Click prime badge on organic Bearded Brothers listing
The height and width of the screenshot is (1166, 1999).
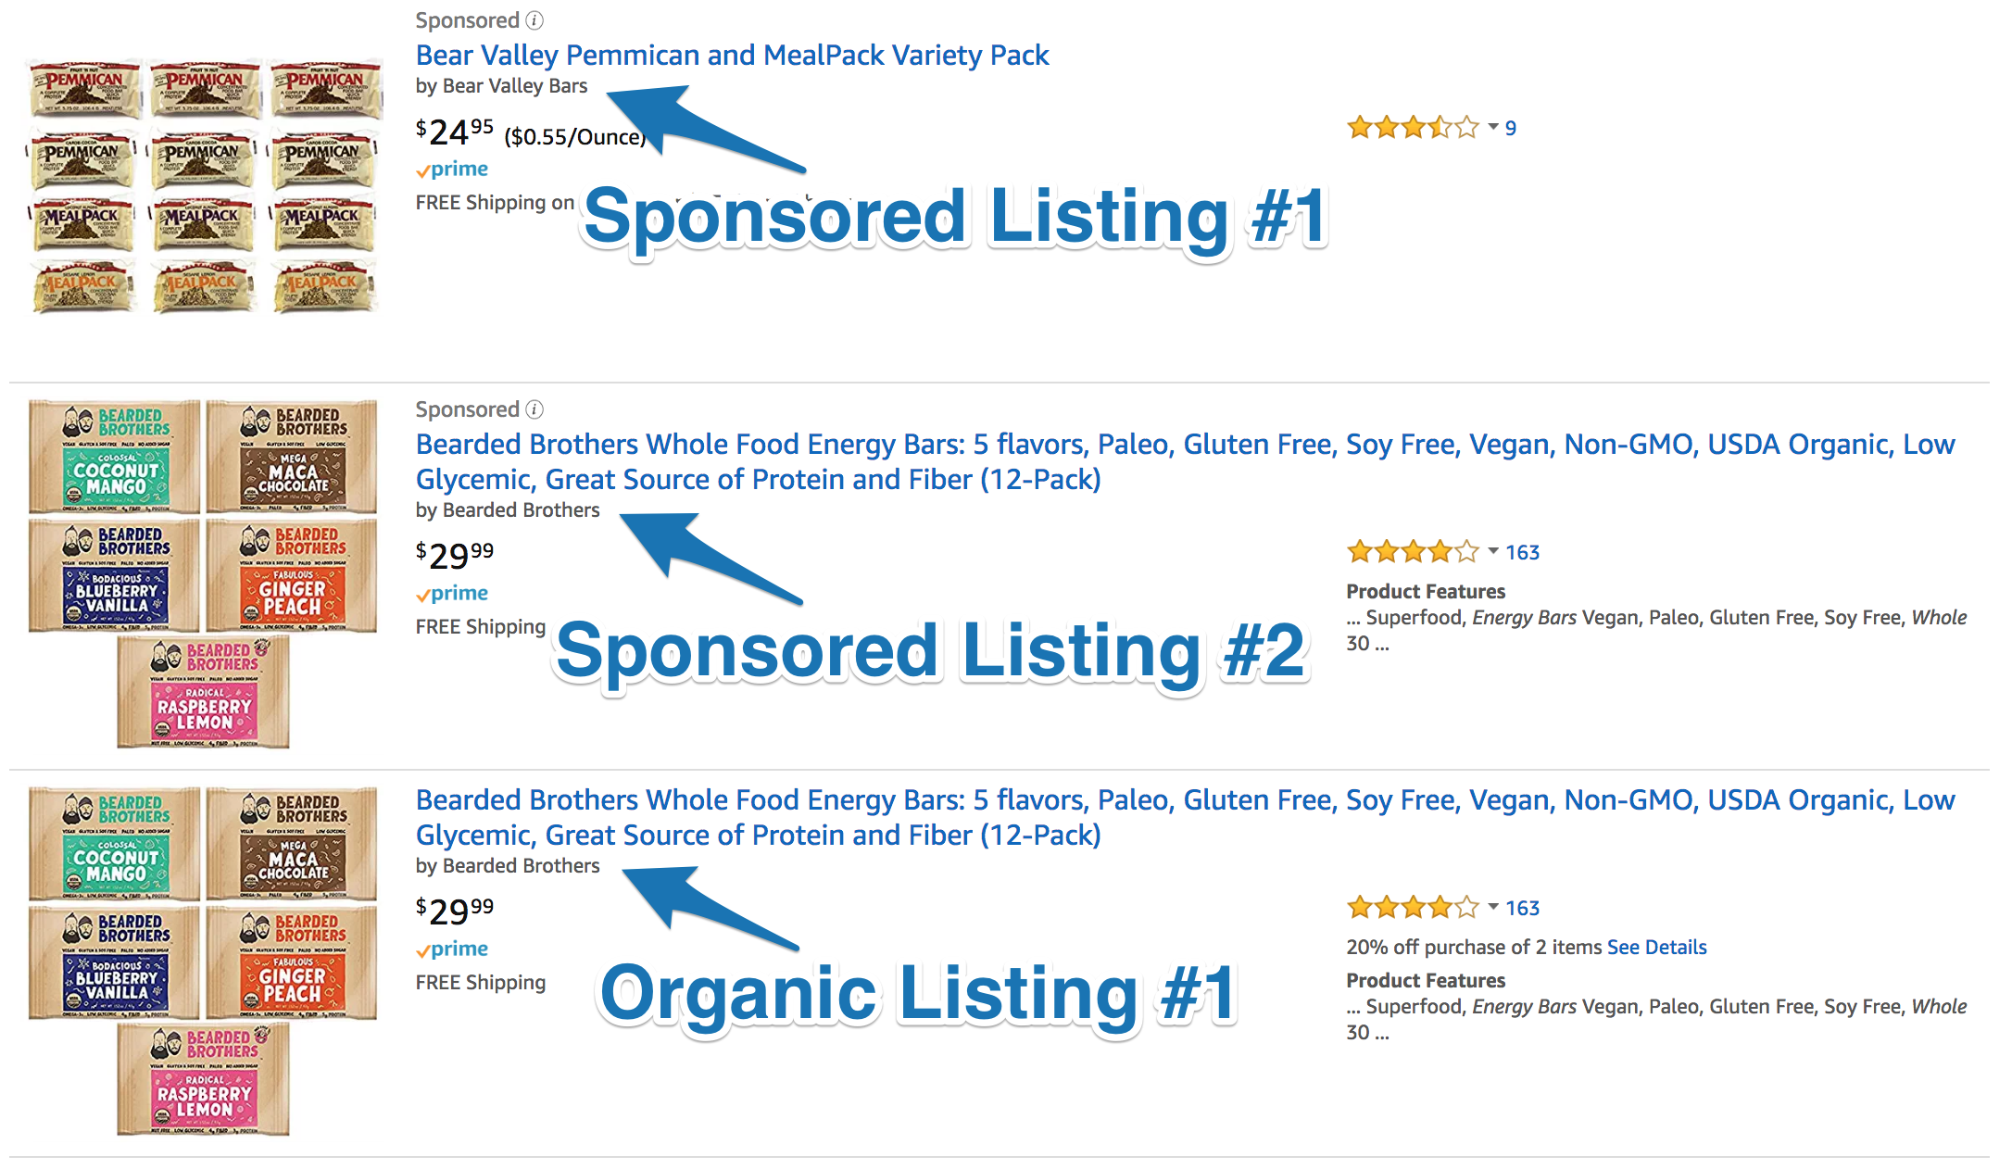click(452, 949)
